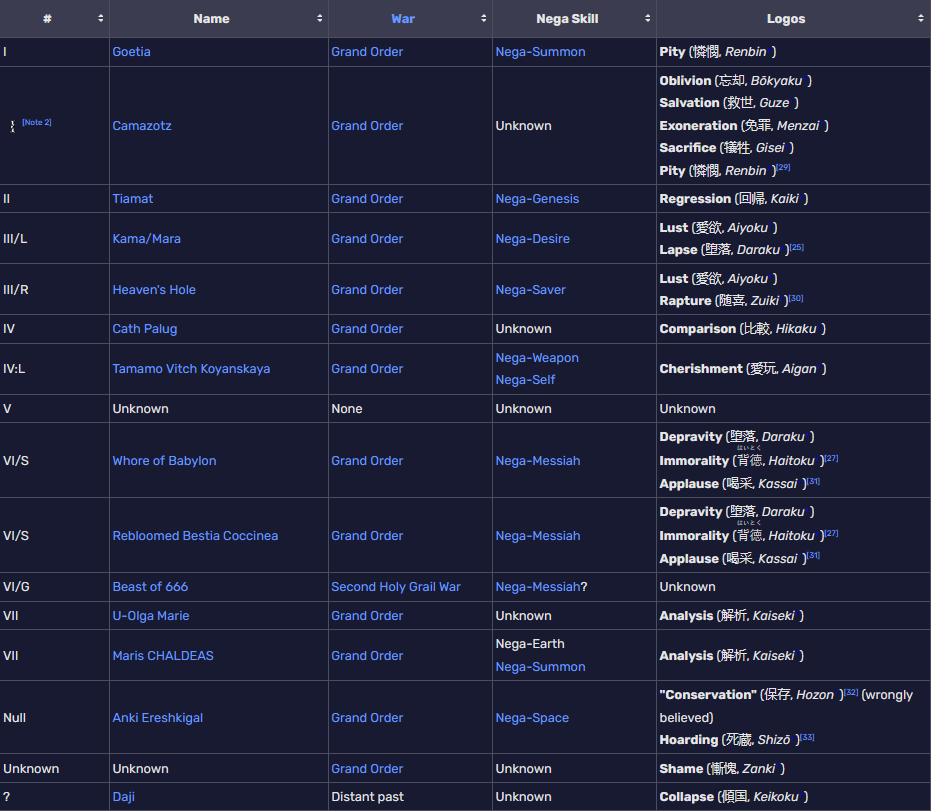This screenshot has height=811, width=931.
Task: Open the Goetia link
Action: tap(131, 52)
